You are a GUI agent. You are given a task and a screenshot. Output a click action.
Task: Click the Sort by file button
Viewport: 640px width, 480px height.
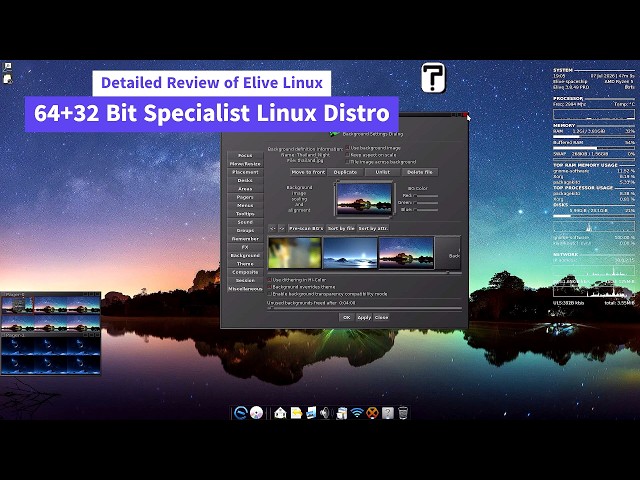tap(341, 229)
